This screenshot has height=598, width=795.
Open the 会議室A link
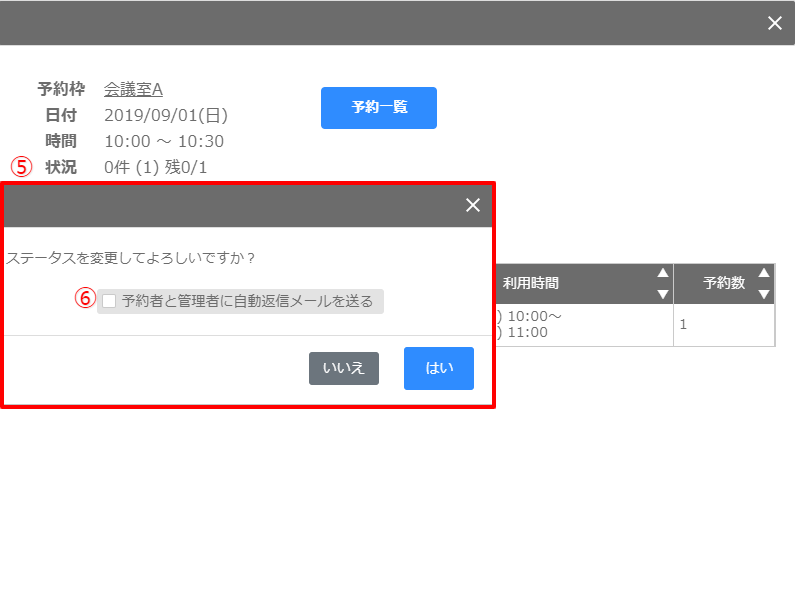pos(133,90)
